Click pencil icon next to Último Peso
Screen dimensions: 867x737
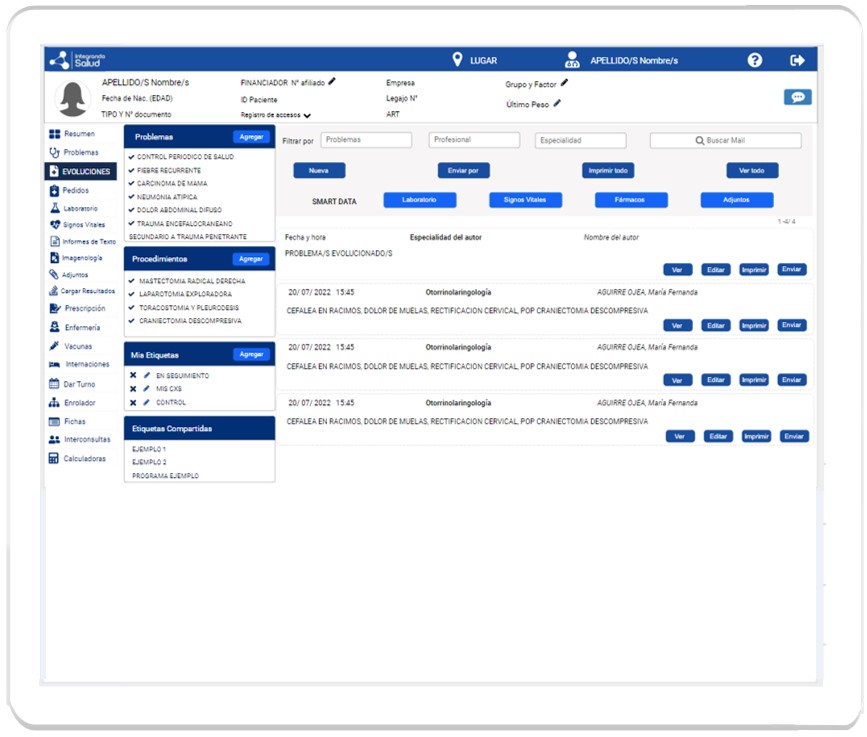click(557, 103)
